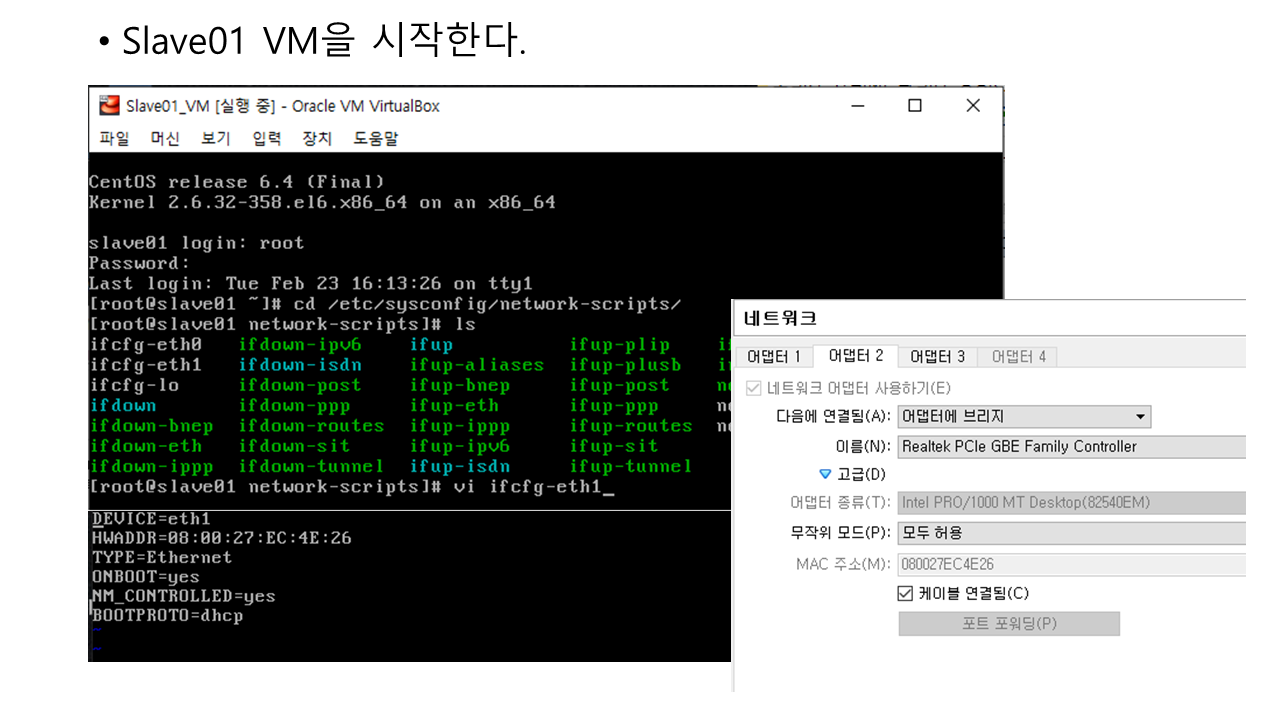Open the 보기 menu
The width and height of the screenshot is (1280, 720).
(x=215, y=139)
